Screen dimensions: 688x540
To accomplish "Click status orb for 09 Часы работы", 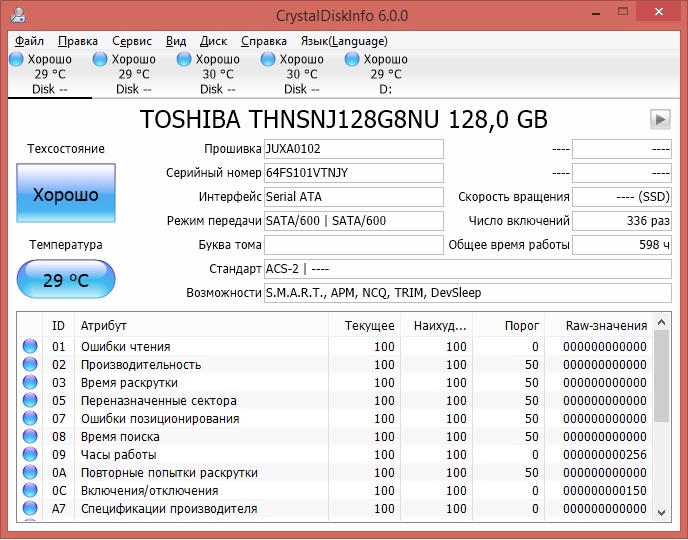I will (29, 455).
